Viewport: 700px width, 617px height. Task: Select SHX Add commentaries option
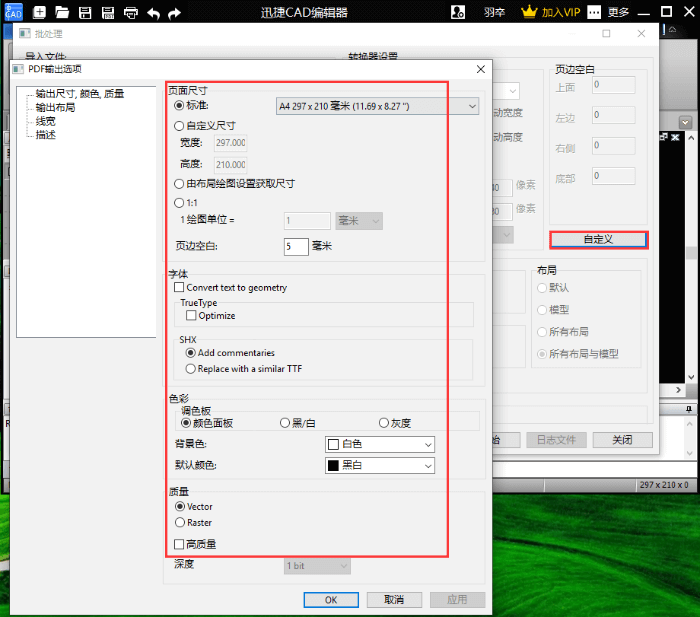[191, 353]
